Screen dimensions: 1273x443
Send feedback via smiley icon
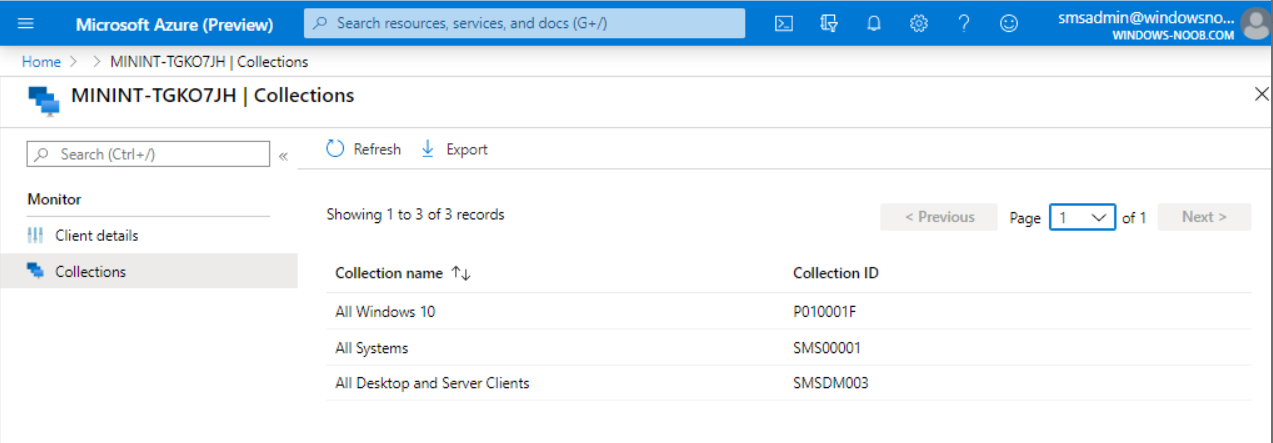click(x=1009, y=23)
